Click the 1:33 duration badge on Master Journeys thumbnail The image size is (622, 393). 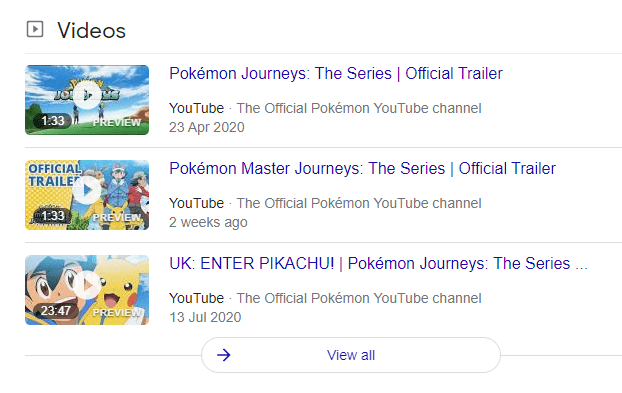[x=53, y=216]
